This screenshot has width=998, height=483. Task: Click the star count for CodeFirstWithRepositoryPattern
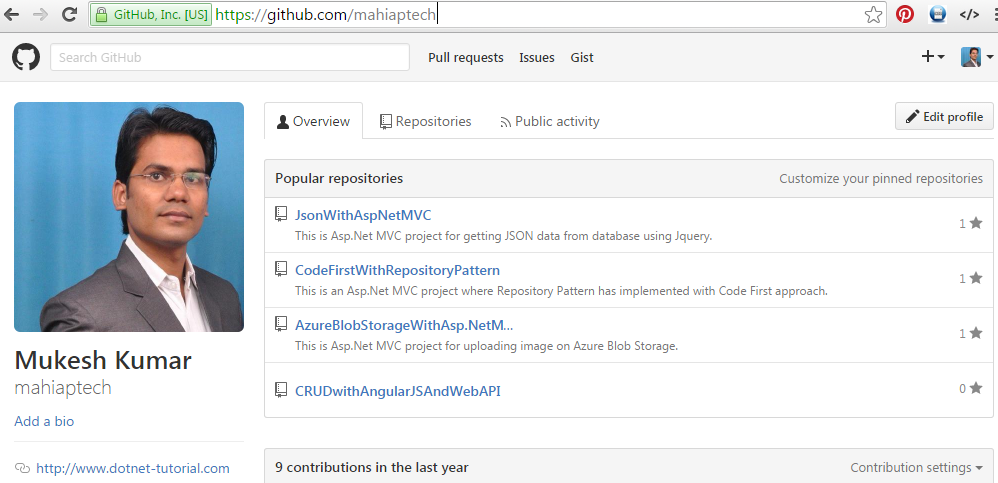971,278
